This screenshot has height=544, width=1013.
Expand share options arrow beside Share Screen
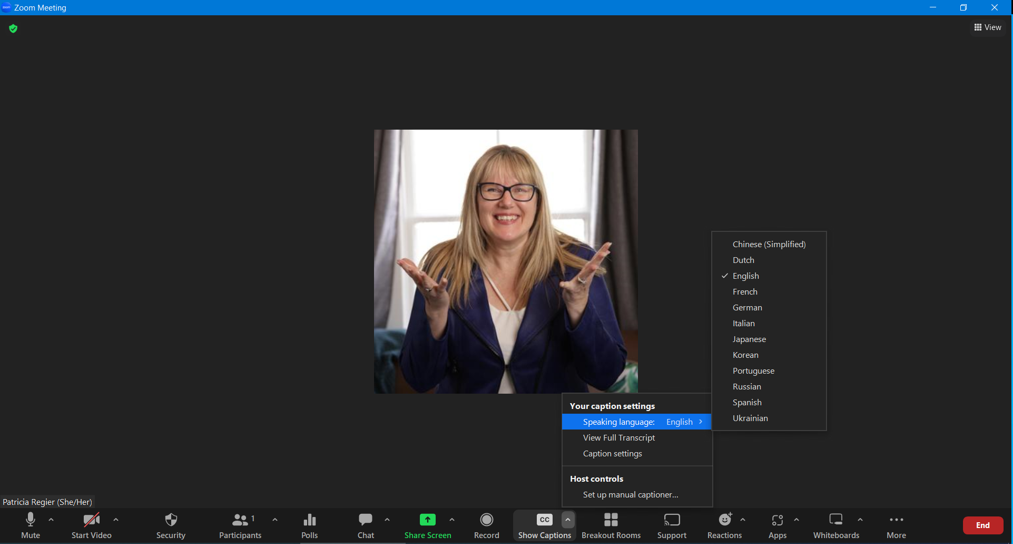pyautogui.click(x=452, y=519)
